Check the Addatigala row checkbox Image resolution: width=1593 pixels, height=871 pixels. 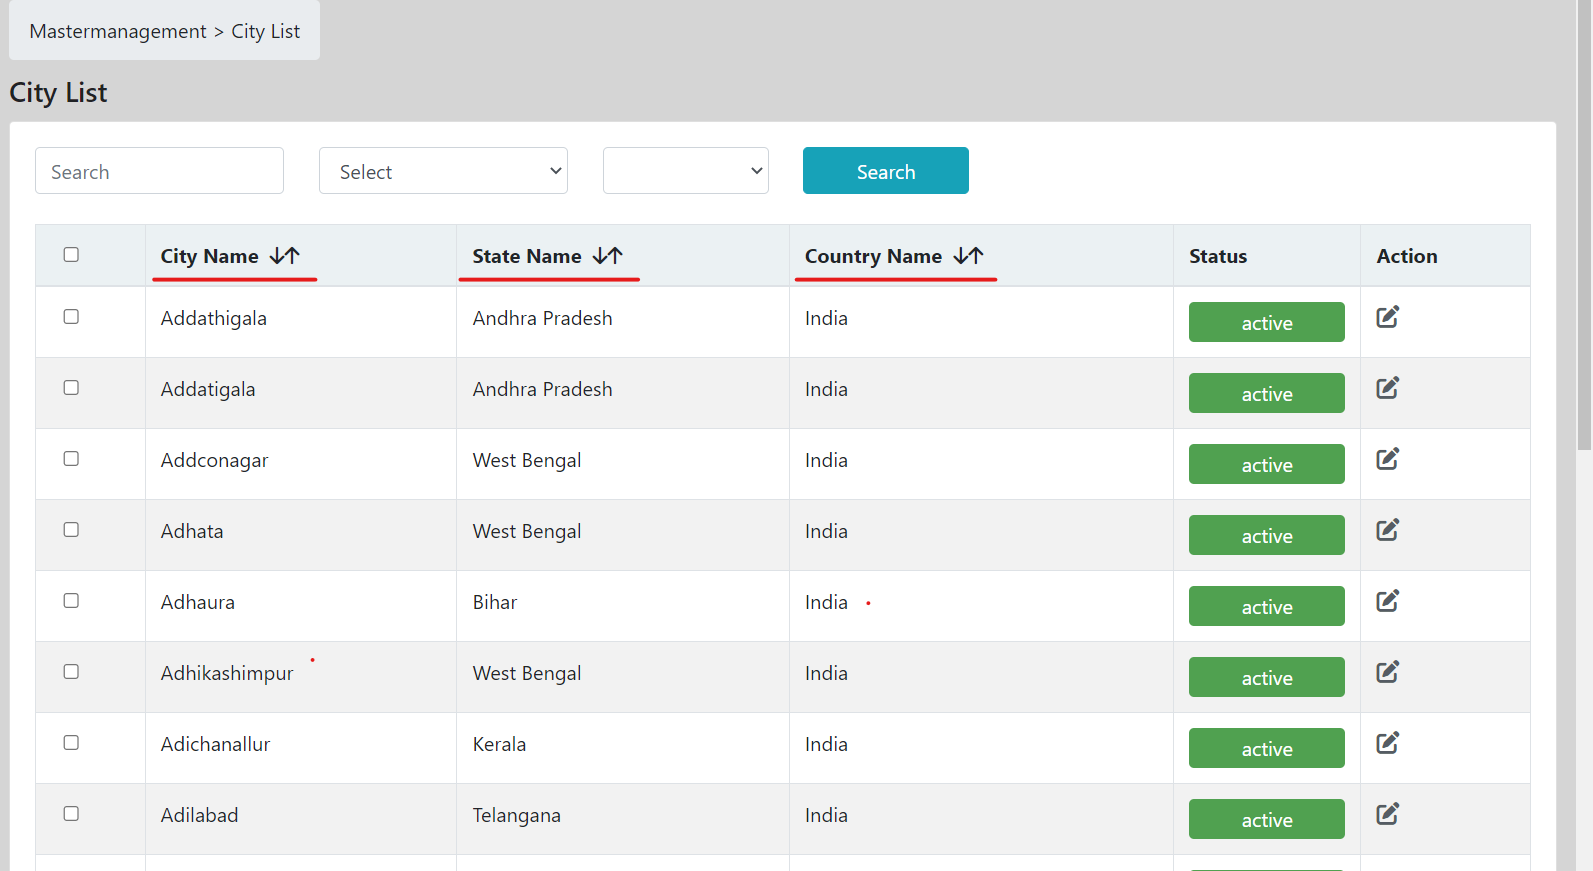point(71,388)
